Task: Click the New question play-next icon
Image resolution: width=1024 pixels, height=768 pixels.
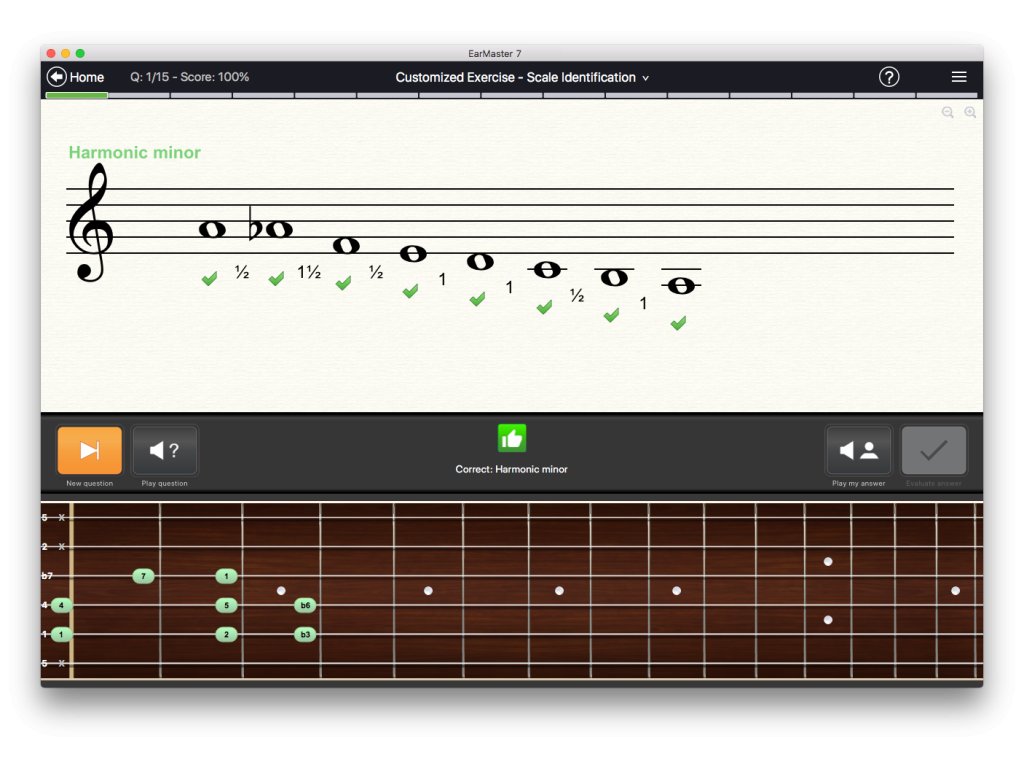Action: pos(89,451)
